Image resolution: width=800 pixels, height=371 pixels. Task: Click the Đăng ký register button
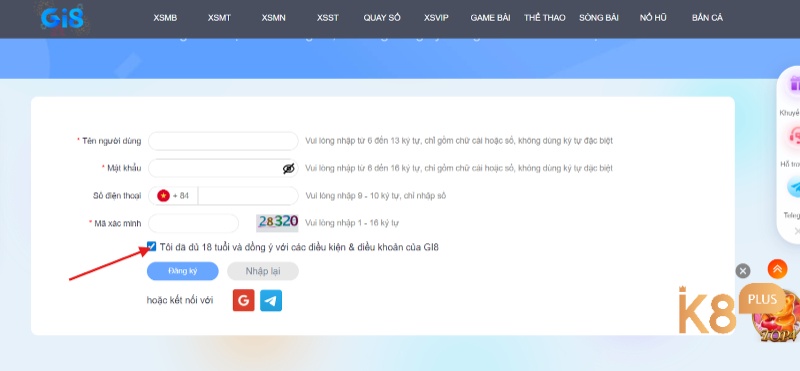point(183,271)
